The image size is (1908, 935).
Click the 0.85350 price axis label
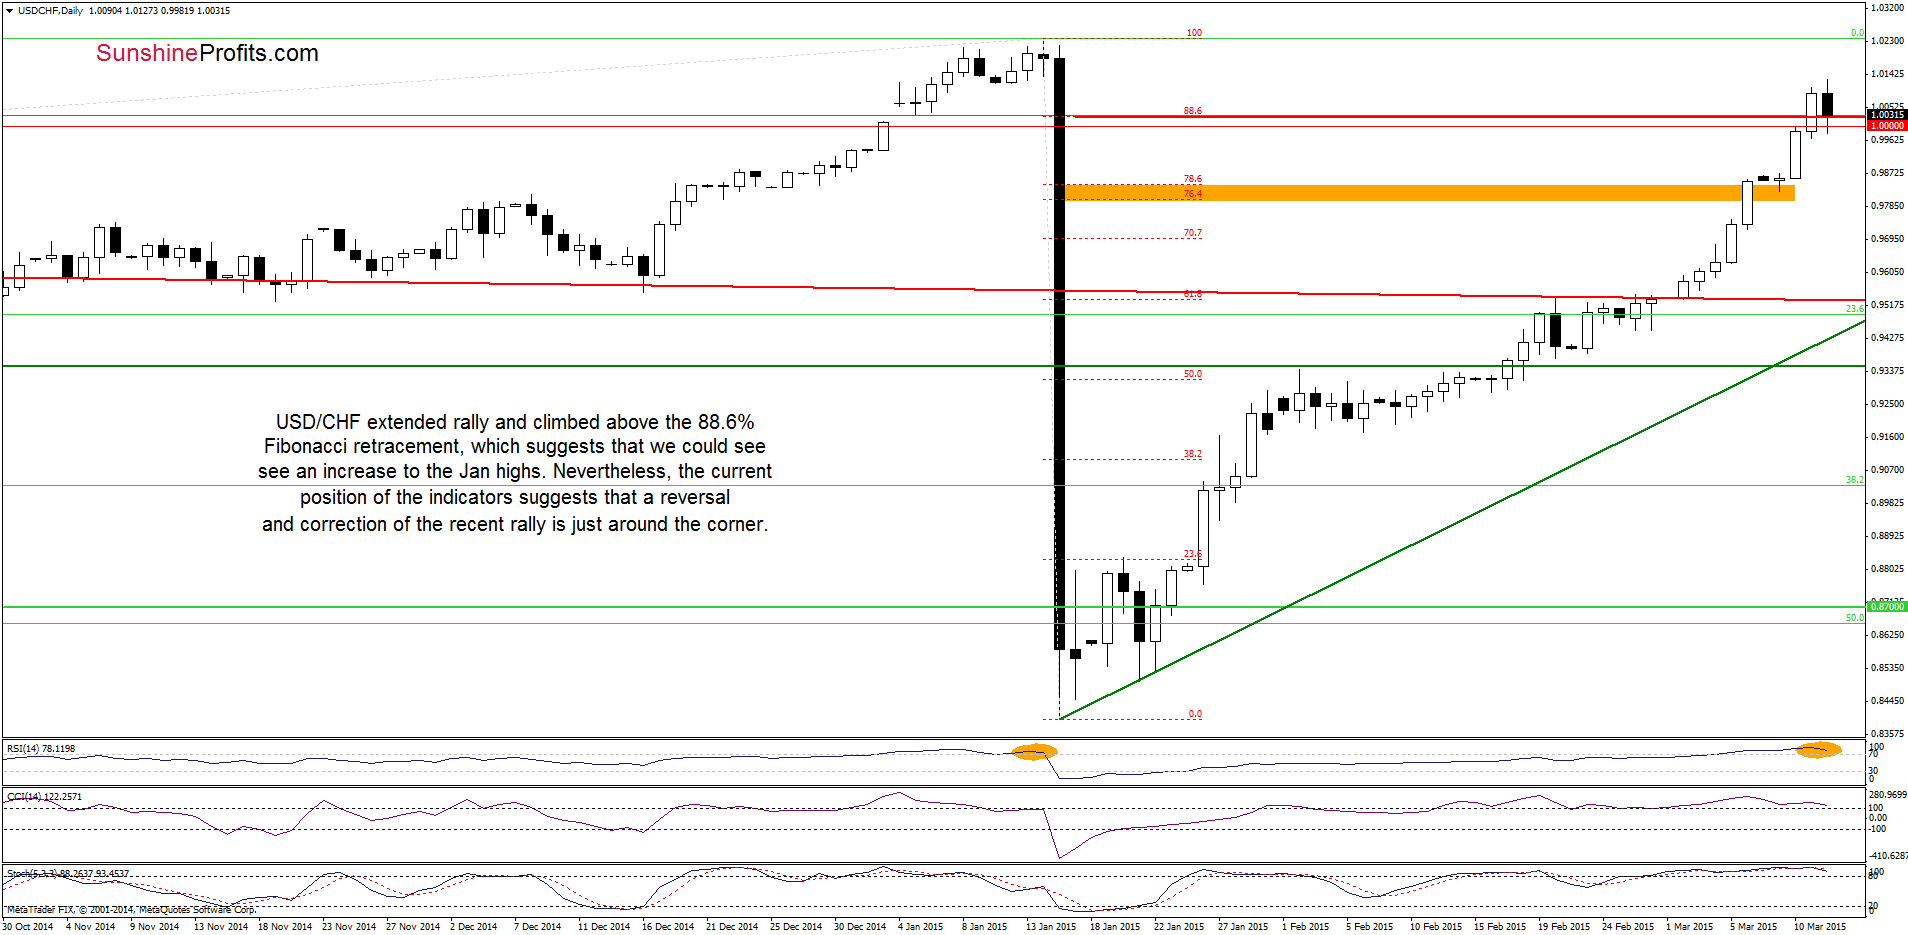point(1887,668)
